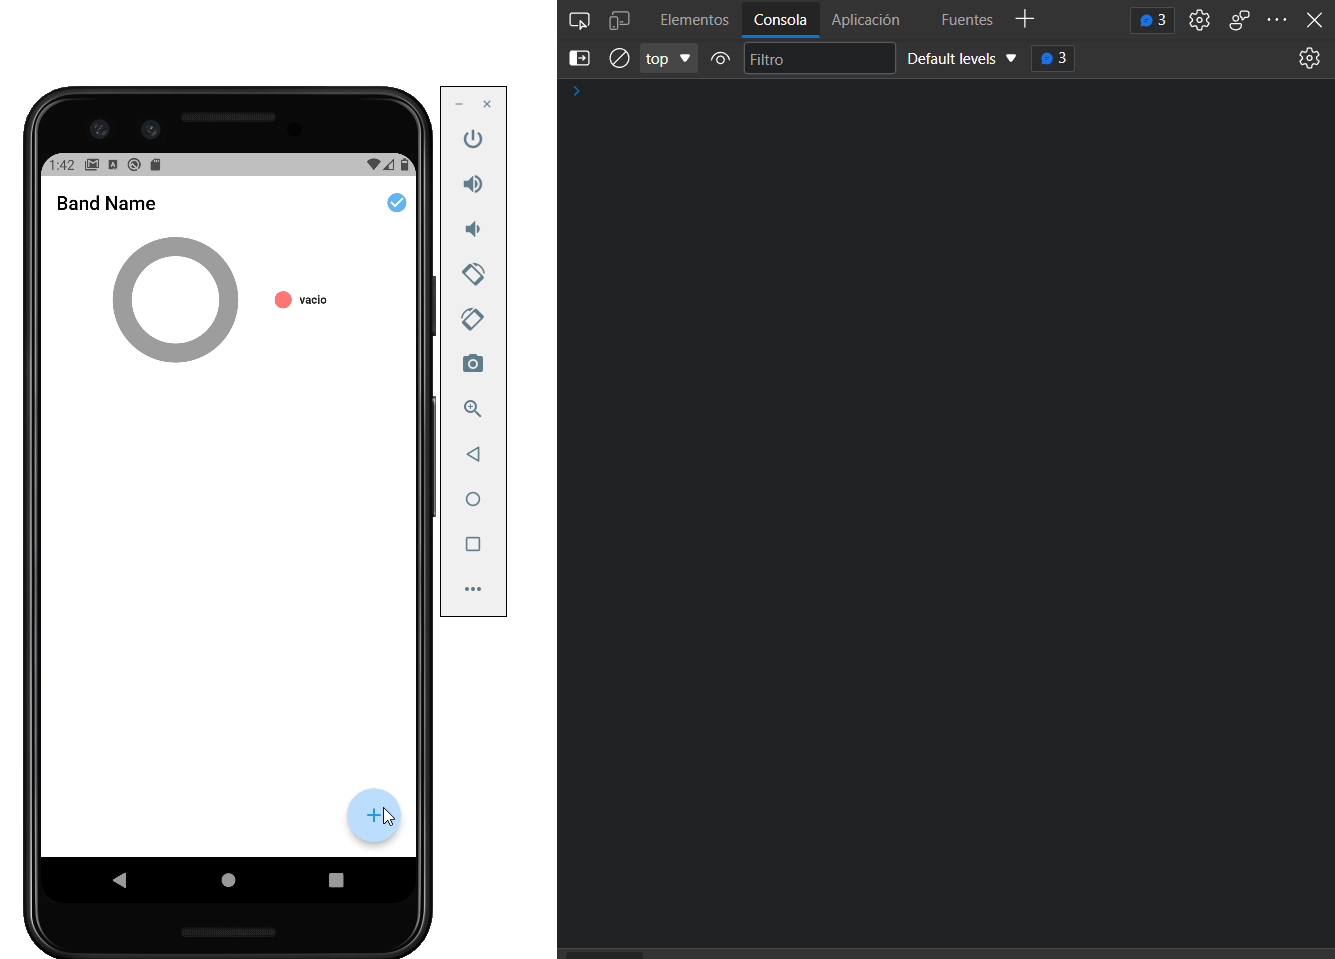Click the DevTools horizontal scrollbar at the bottom
Viewport: 1335px width, 959px height.
pyautogui.click(x=604, y=955)
